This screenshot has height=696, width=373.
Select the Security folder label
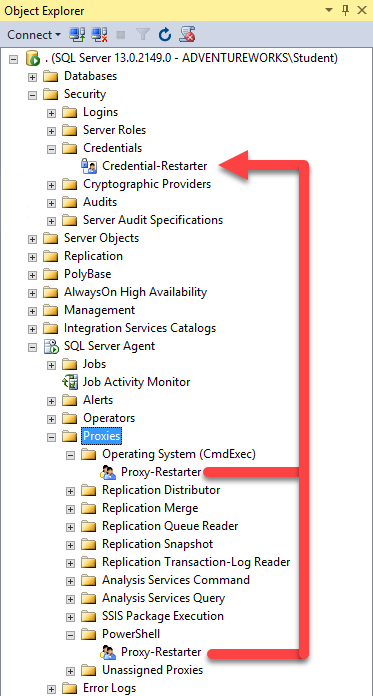pos(85,94)
